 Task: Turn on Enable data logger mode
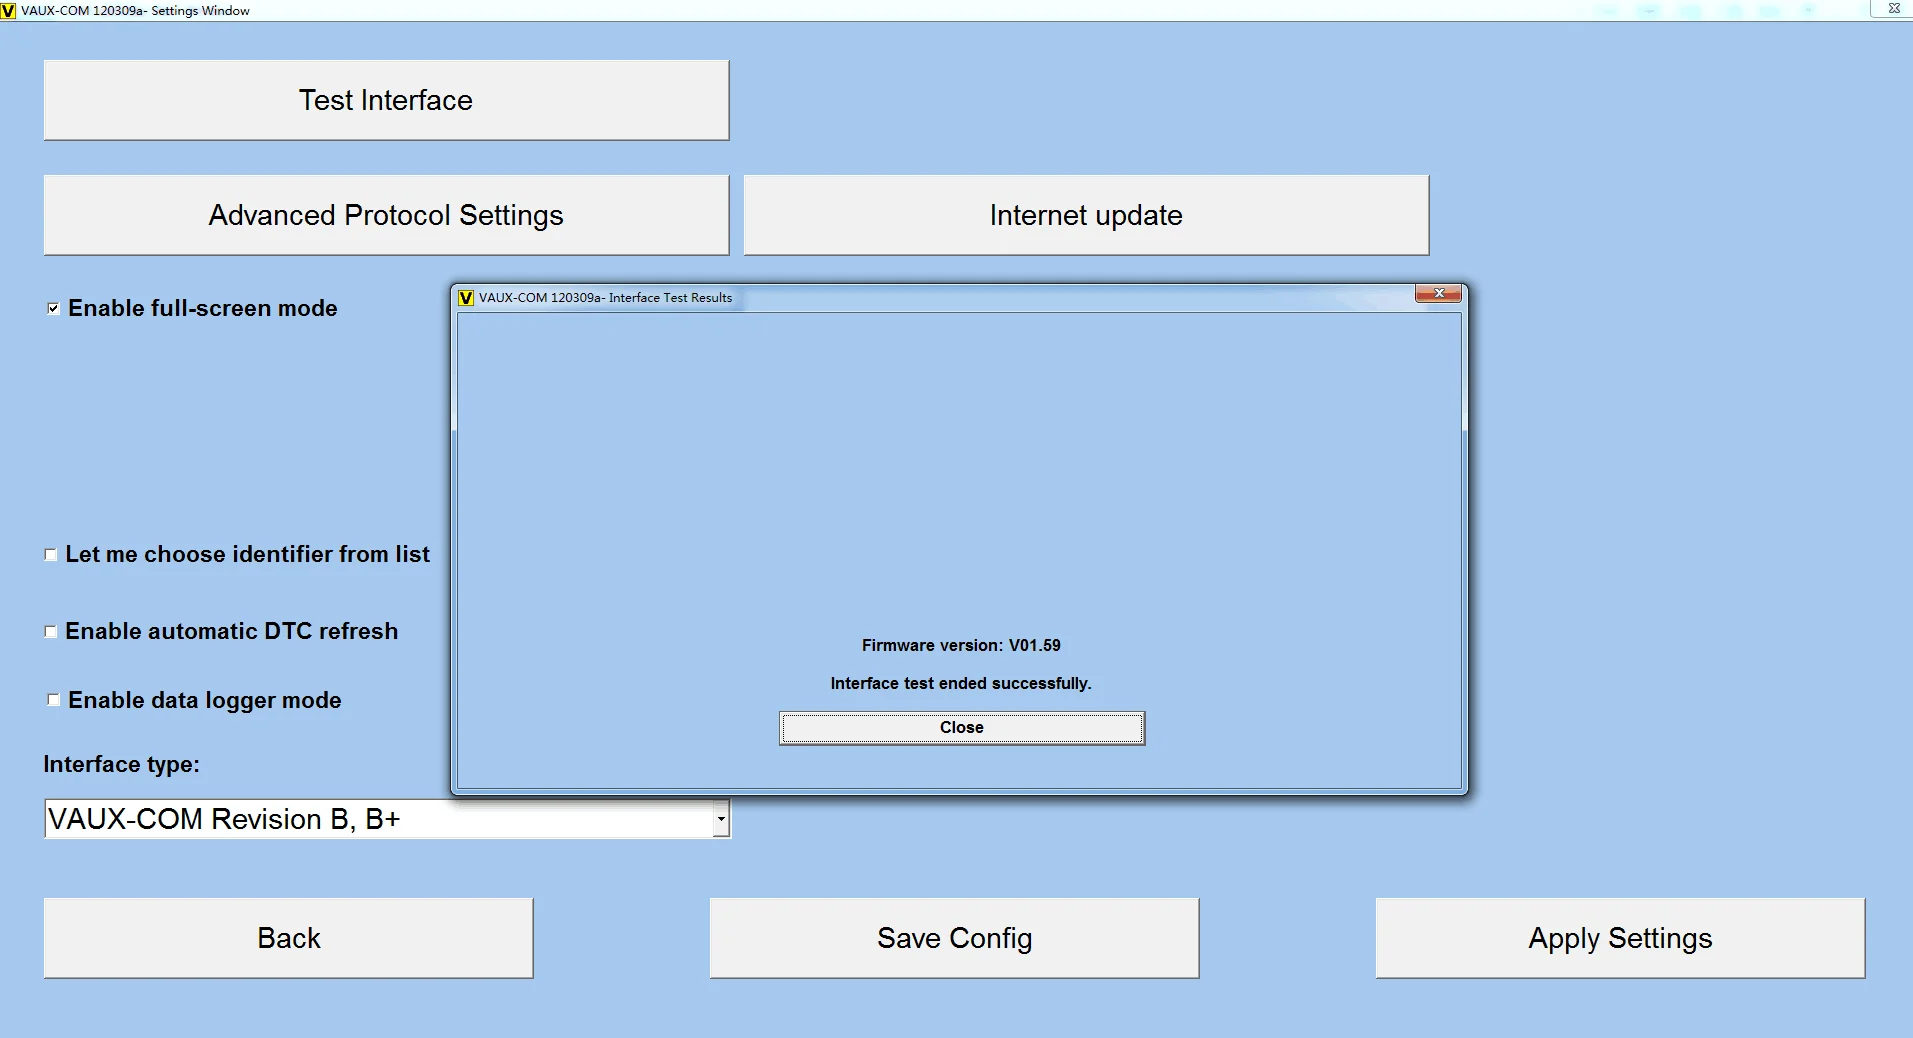click(53, 700)
